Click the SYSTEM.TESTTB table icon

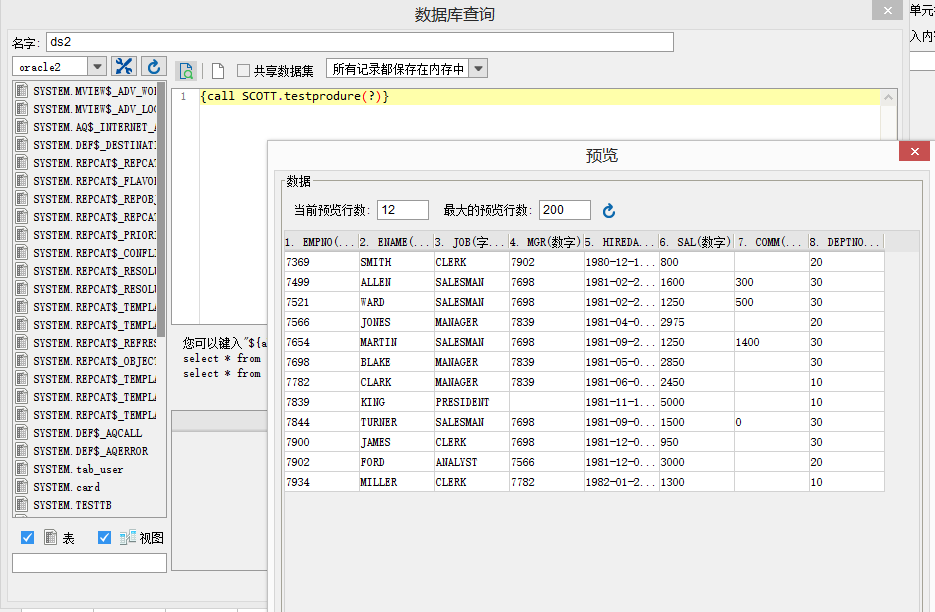pyautogui.click(x=22, y=505)
